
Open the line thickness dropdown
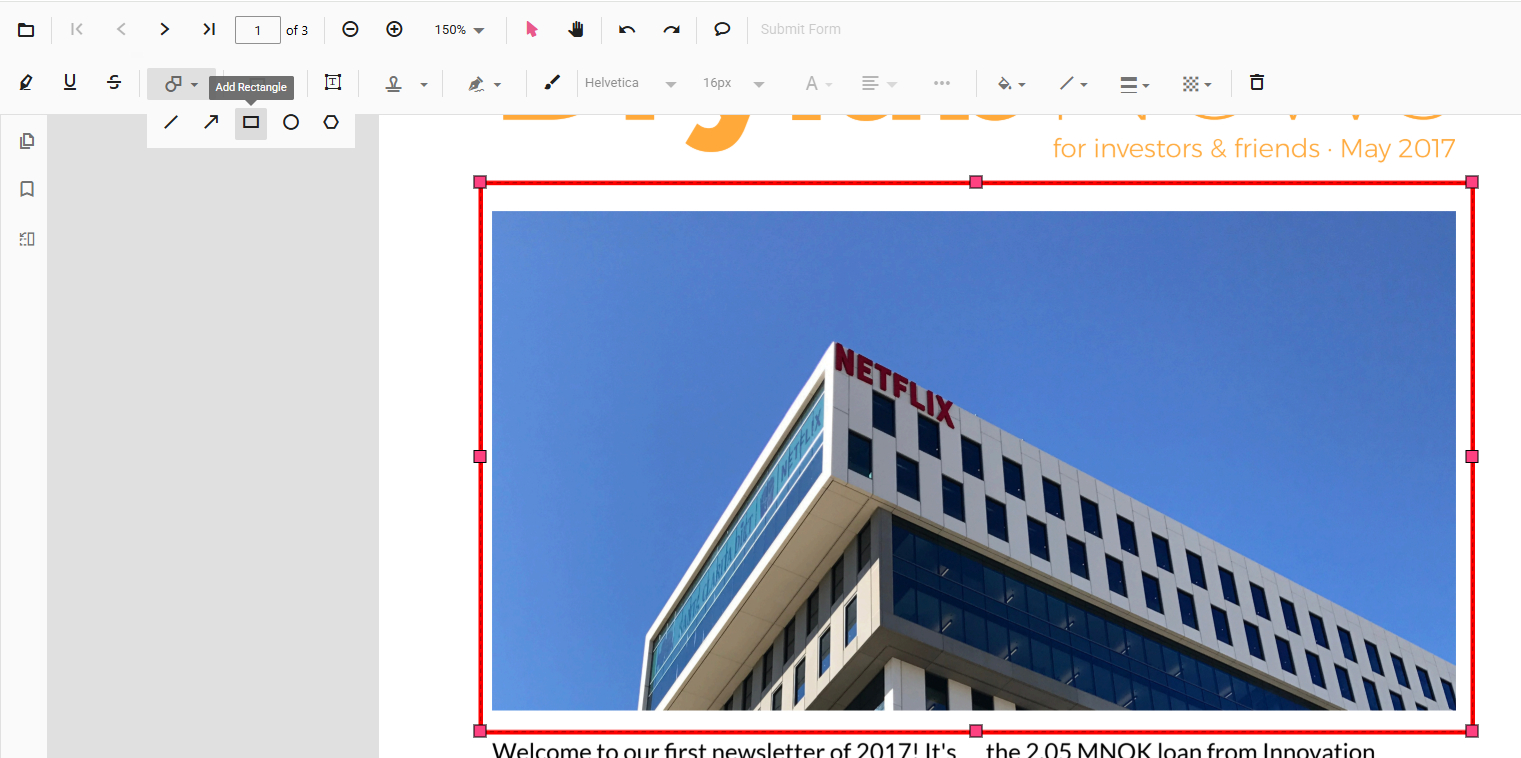pyautogui.click(x=1134, y=84)
